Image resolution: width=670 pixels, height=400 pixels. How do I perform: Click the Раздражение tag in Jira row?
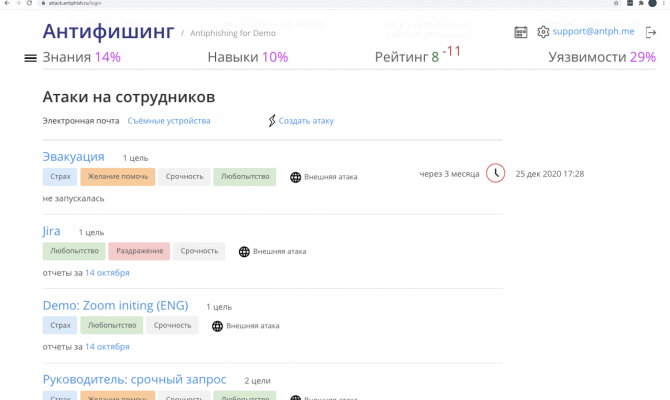(139, 251)
